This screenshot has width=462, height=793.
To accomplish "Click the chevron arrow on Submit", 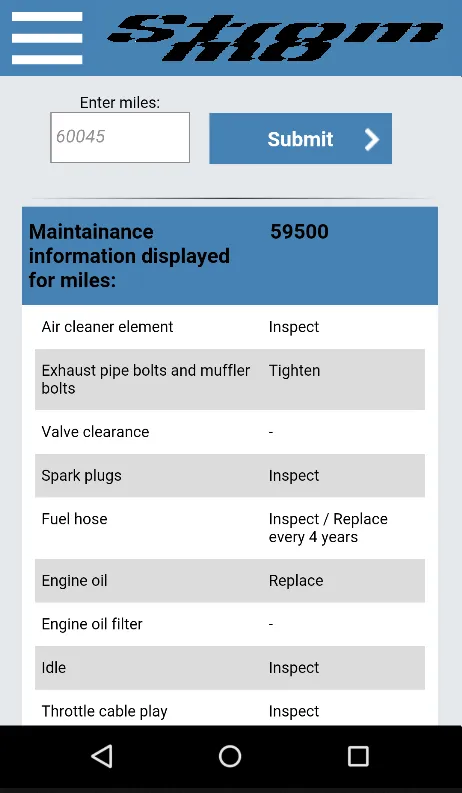I will point(372,139).
